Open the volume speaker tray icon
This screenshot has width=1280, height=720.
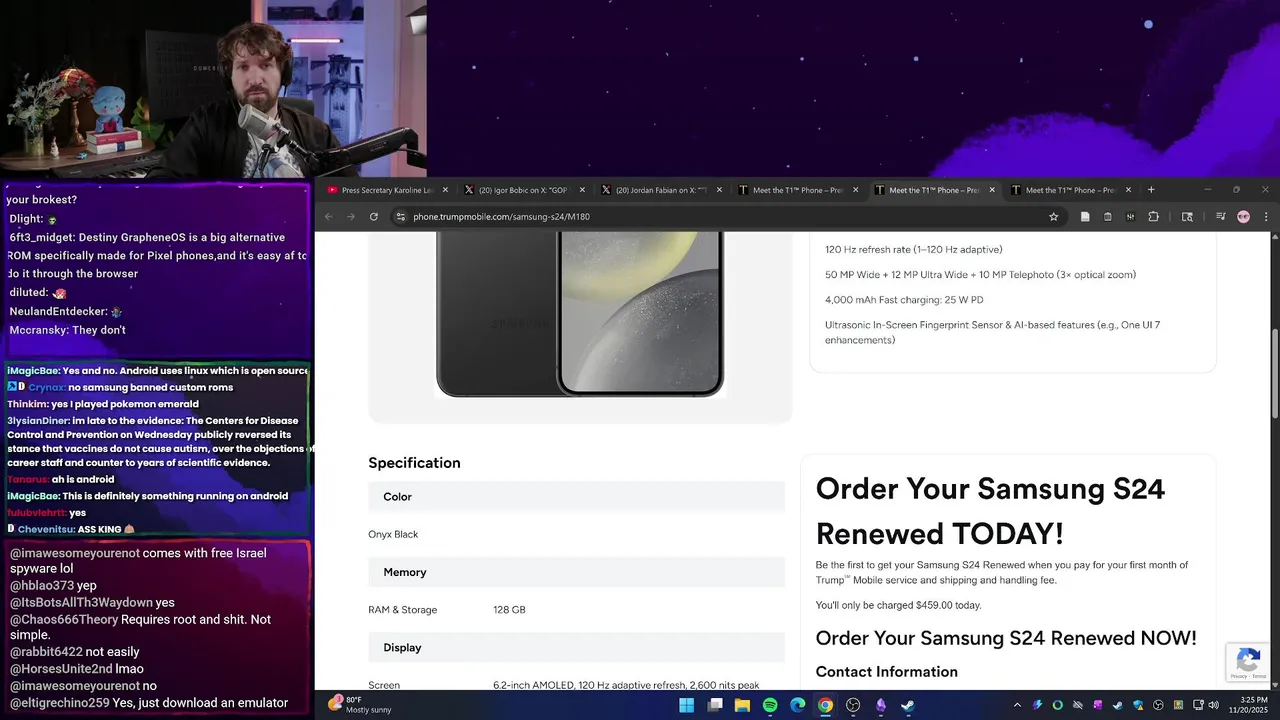click(1213, 705)
